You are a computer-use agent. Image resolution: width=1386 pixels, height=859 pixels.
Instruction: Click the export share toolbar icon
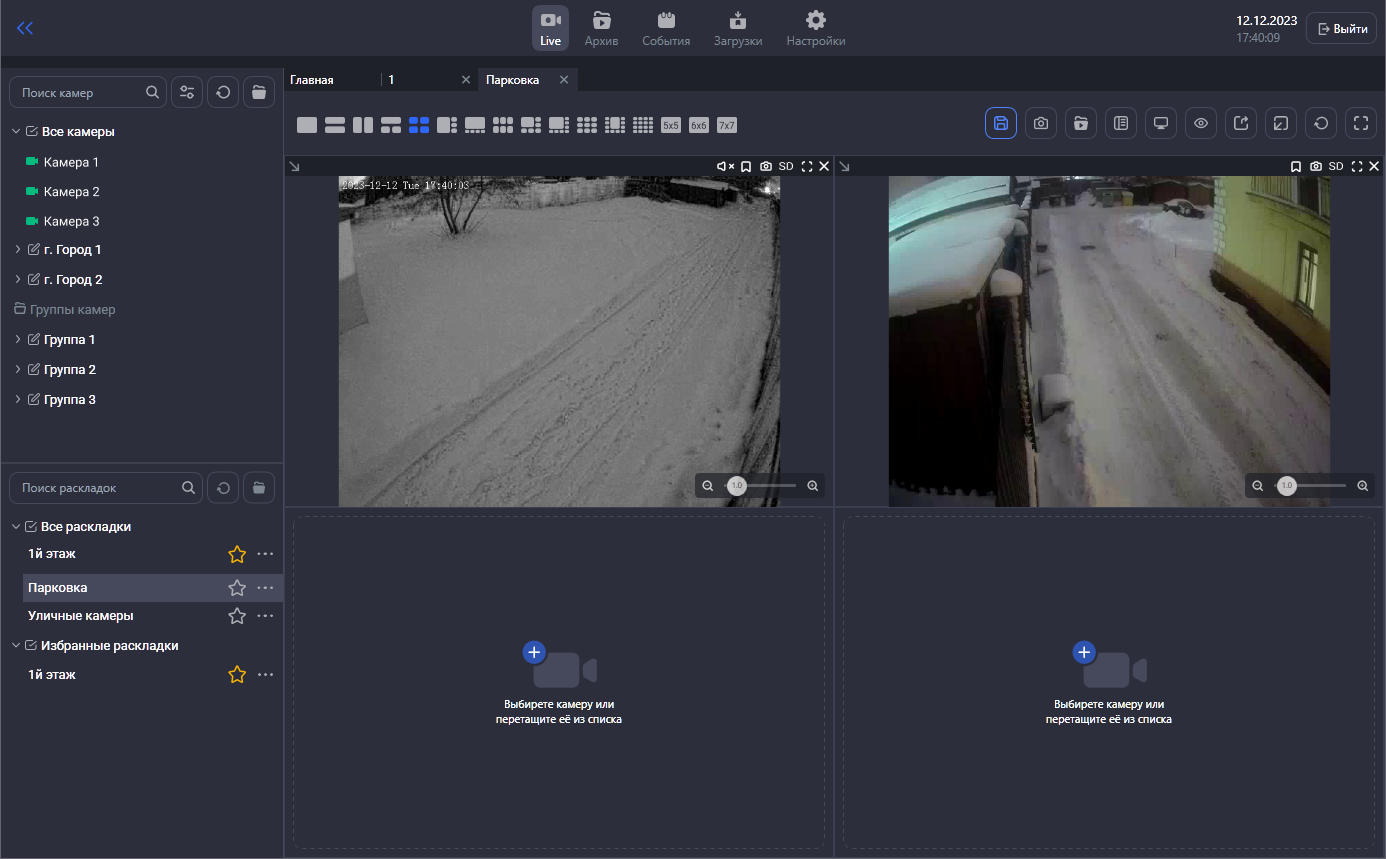tap(1241, 123)
